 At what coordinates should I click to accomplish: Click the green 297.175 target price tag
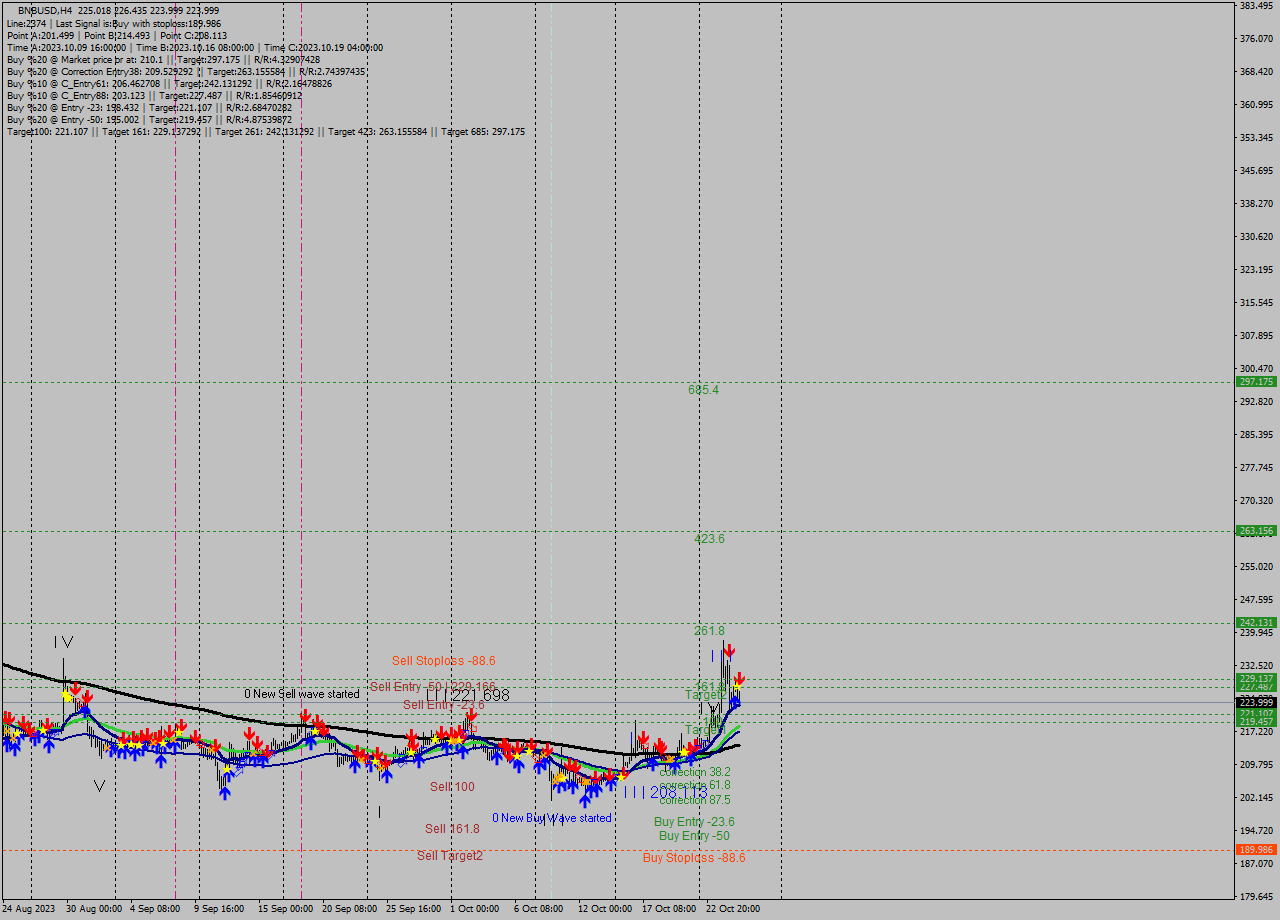pyautogui.click(x=1255, y=381)
